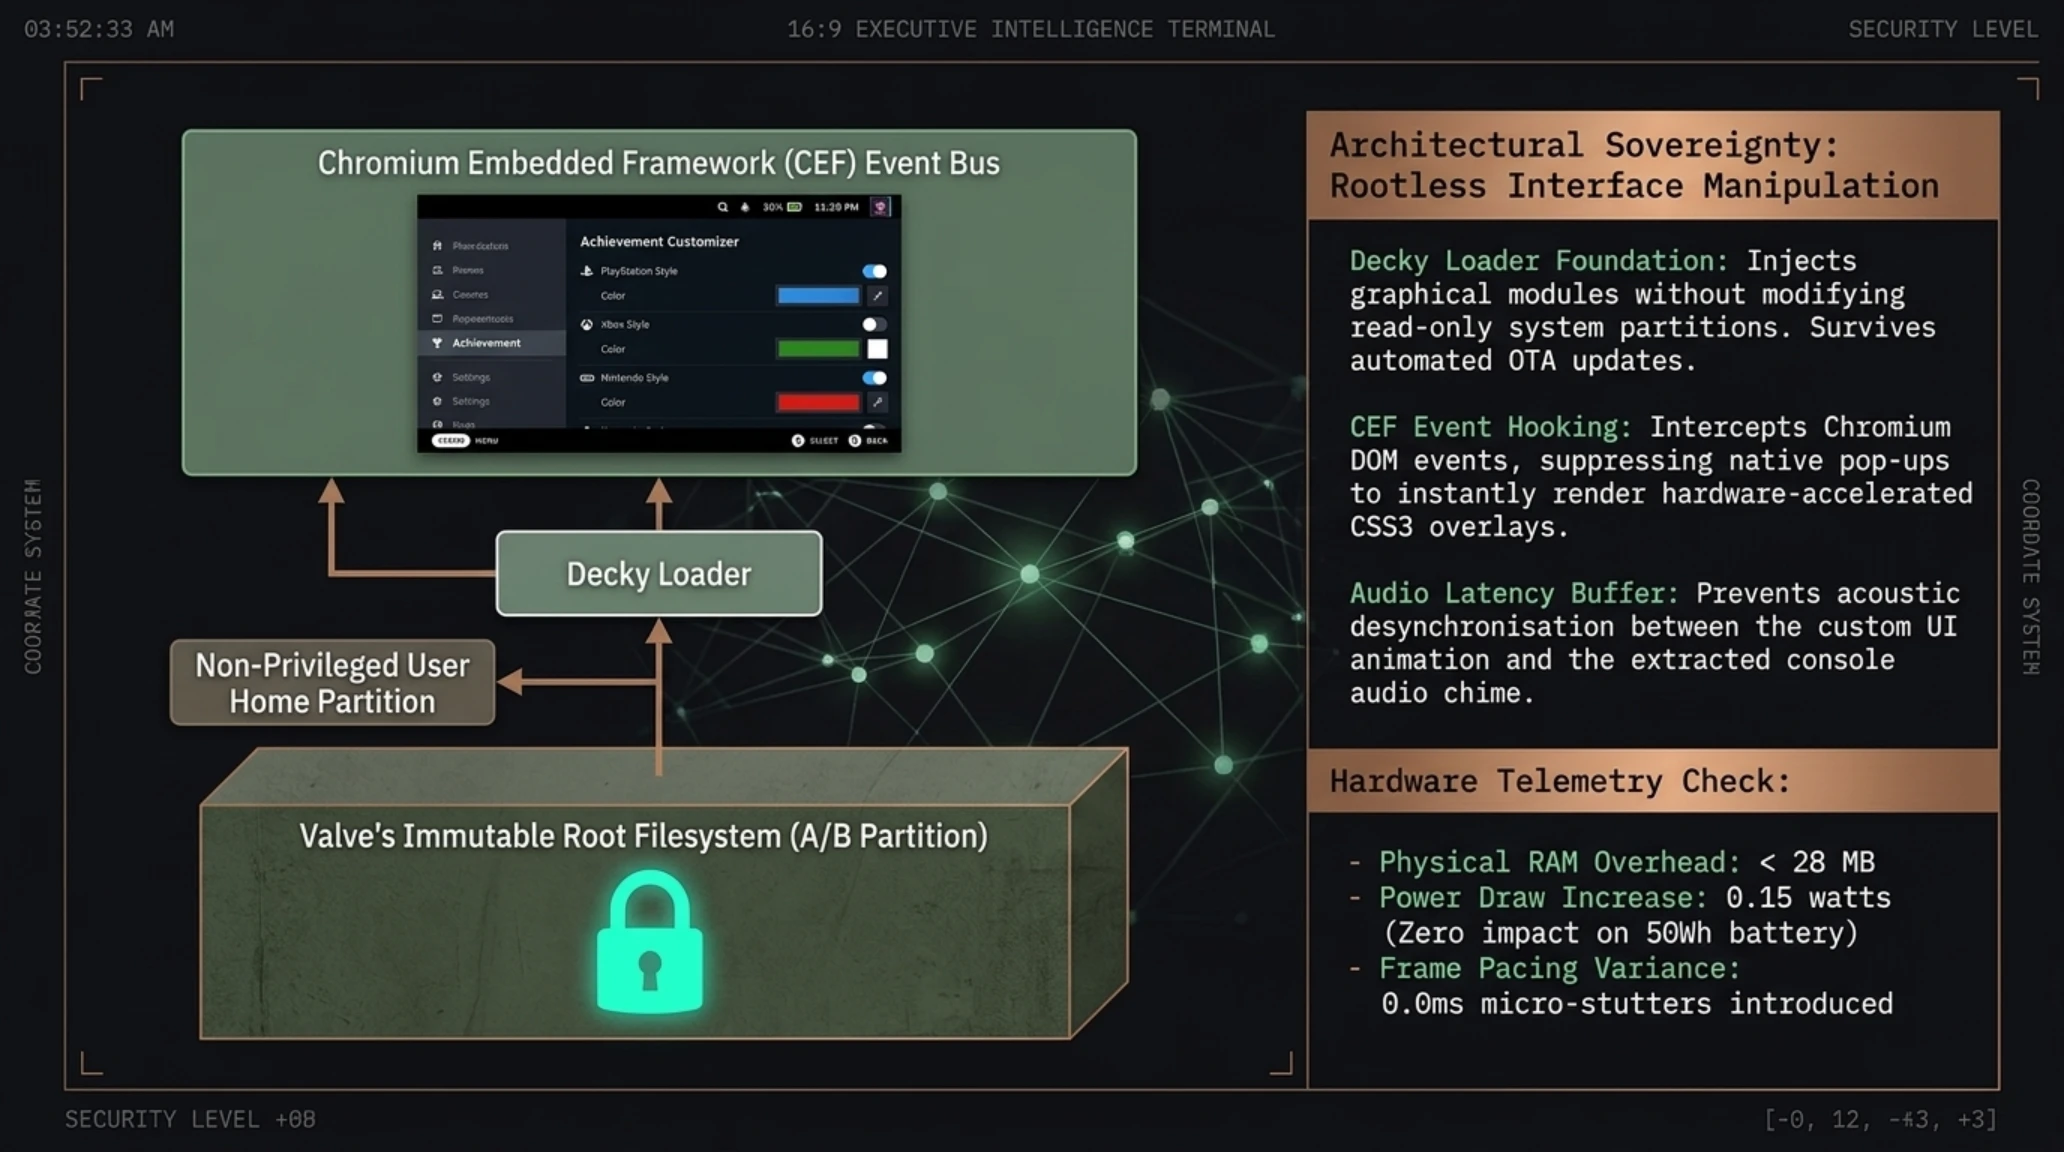Click the 03:52:33 AM timestamp

coord(99,29)
